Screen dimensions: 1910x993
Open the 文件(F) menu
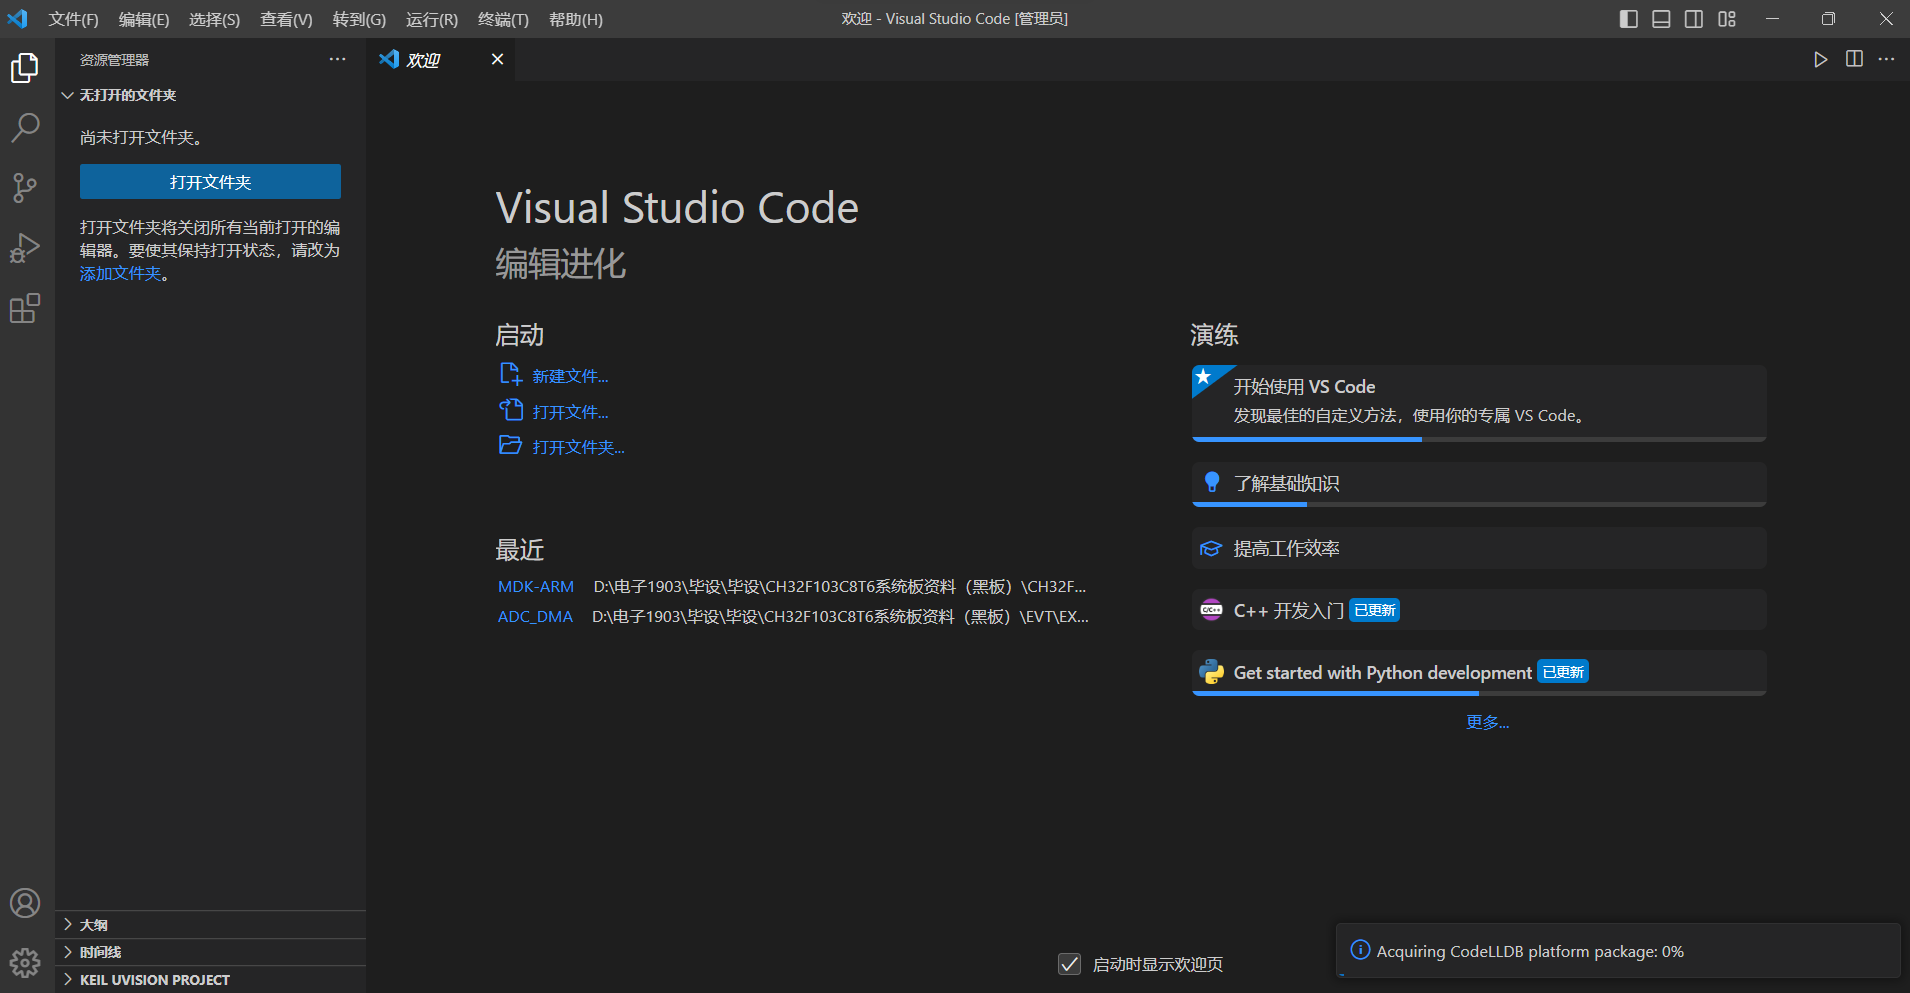click(73, 19)
